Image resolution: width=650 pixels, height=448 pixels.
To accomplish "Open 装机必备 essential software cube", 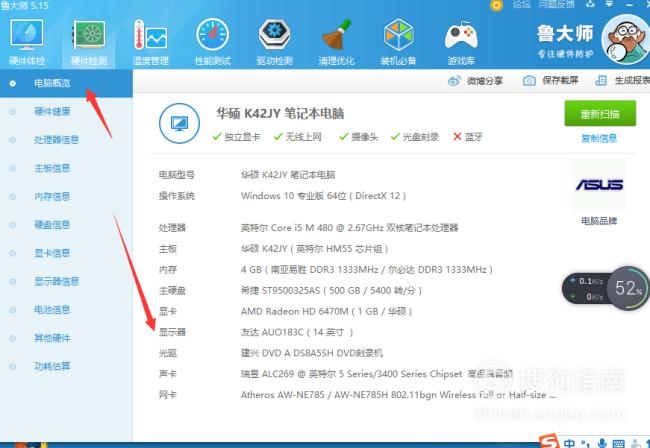I will pyautogui.click(x=398, y=42).
